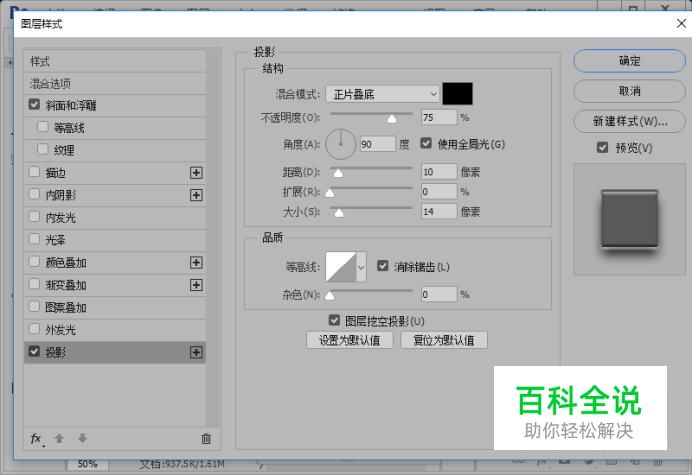This screenshot has width=692, height=475.
Task: Select 样式 in the left list
Action: pyautogui.click(x=115, y=61)
